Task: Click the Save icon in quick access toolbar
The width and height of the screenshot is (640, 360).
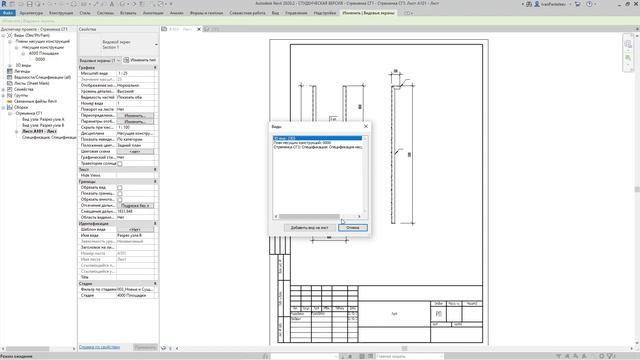Action: (29, 4)
